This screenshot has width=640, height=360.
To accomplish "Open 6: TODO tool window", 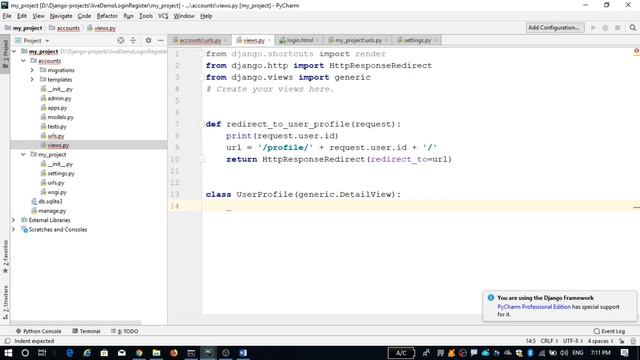I will [x=124, y=331].
